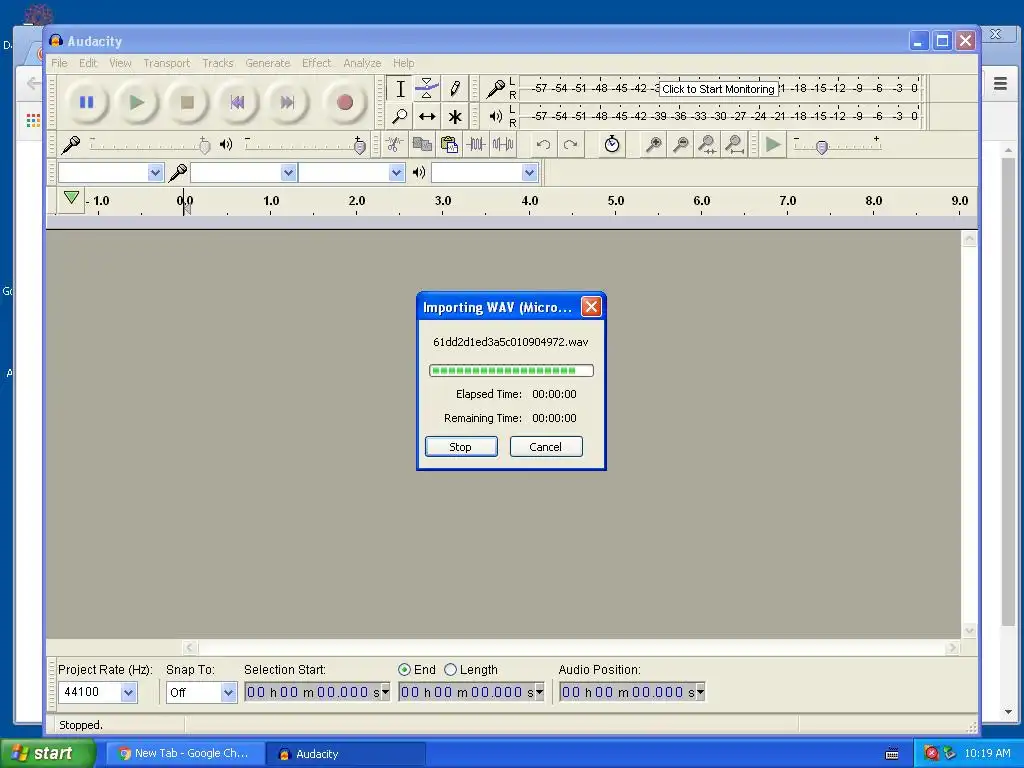Click the Fit Selection zoom icon
1024x768 pixels.
click(x=707, y=144)
